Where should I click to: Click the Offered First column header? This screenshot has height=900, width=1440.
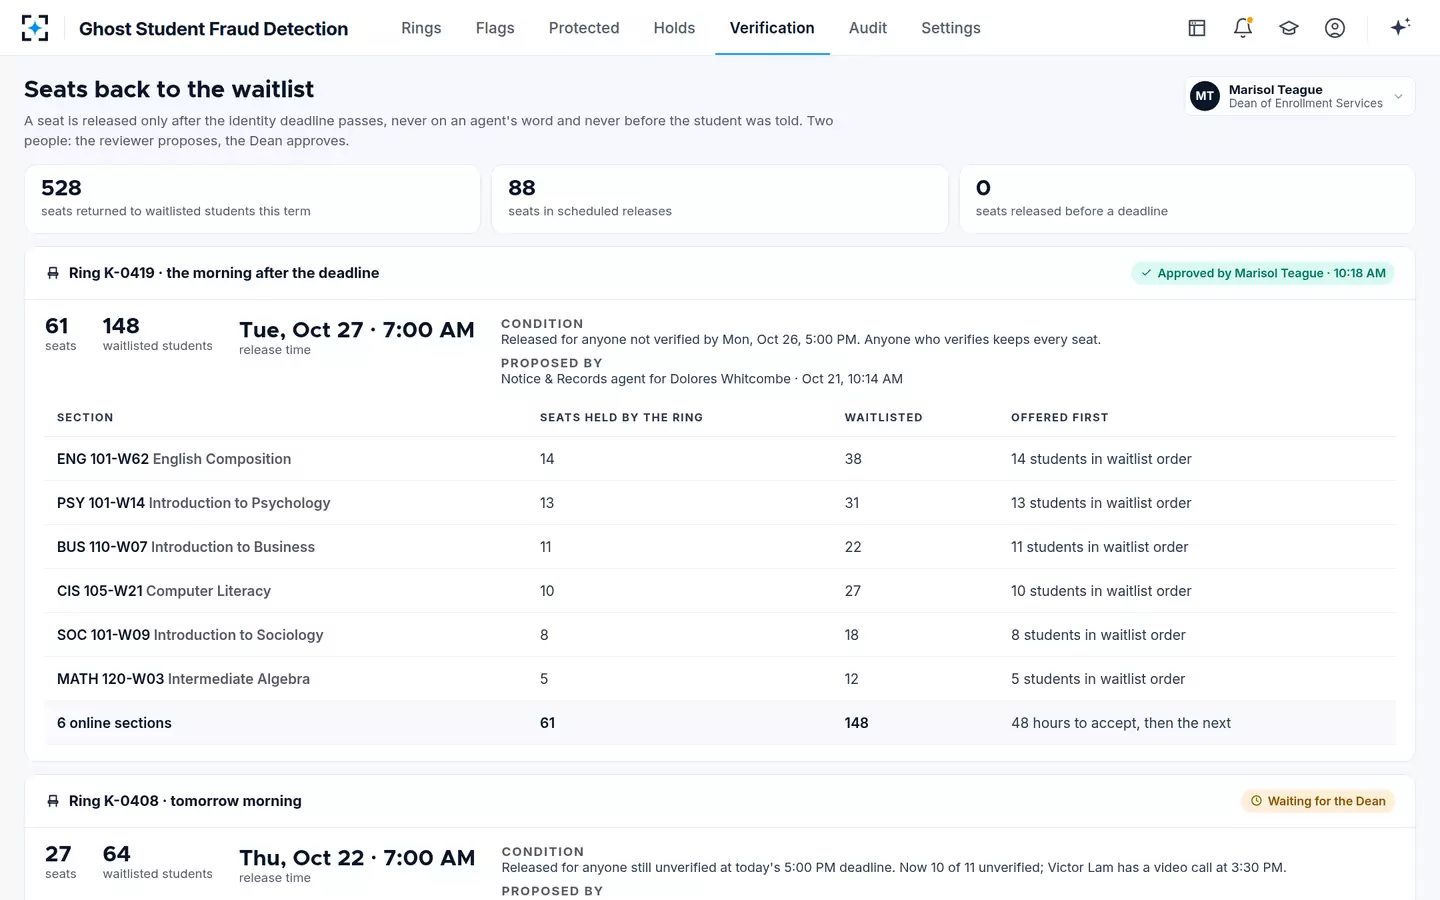(x=1060, y=417)
